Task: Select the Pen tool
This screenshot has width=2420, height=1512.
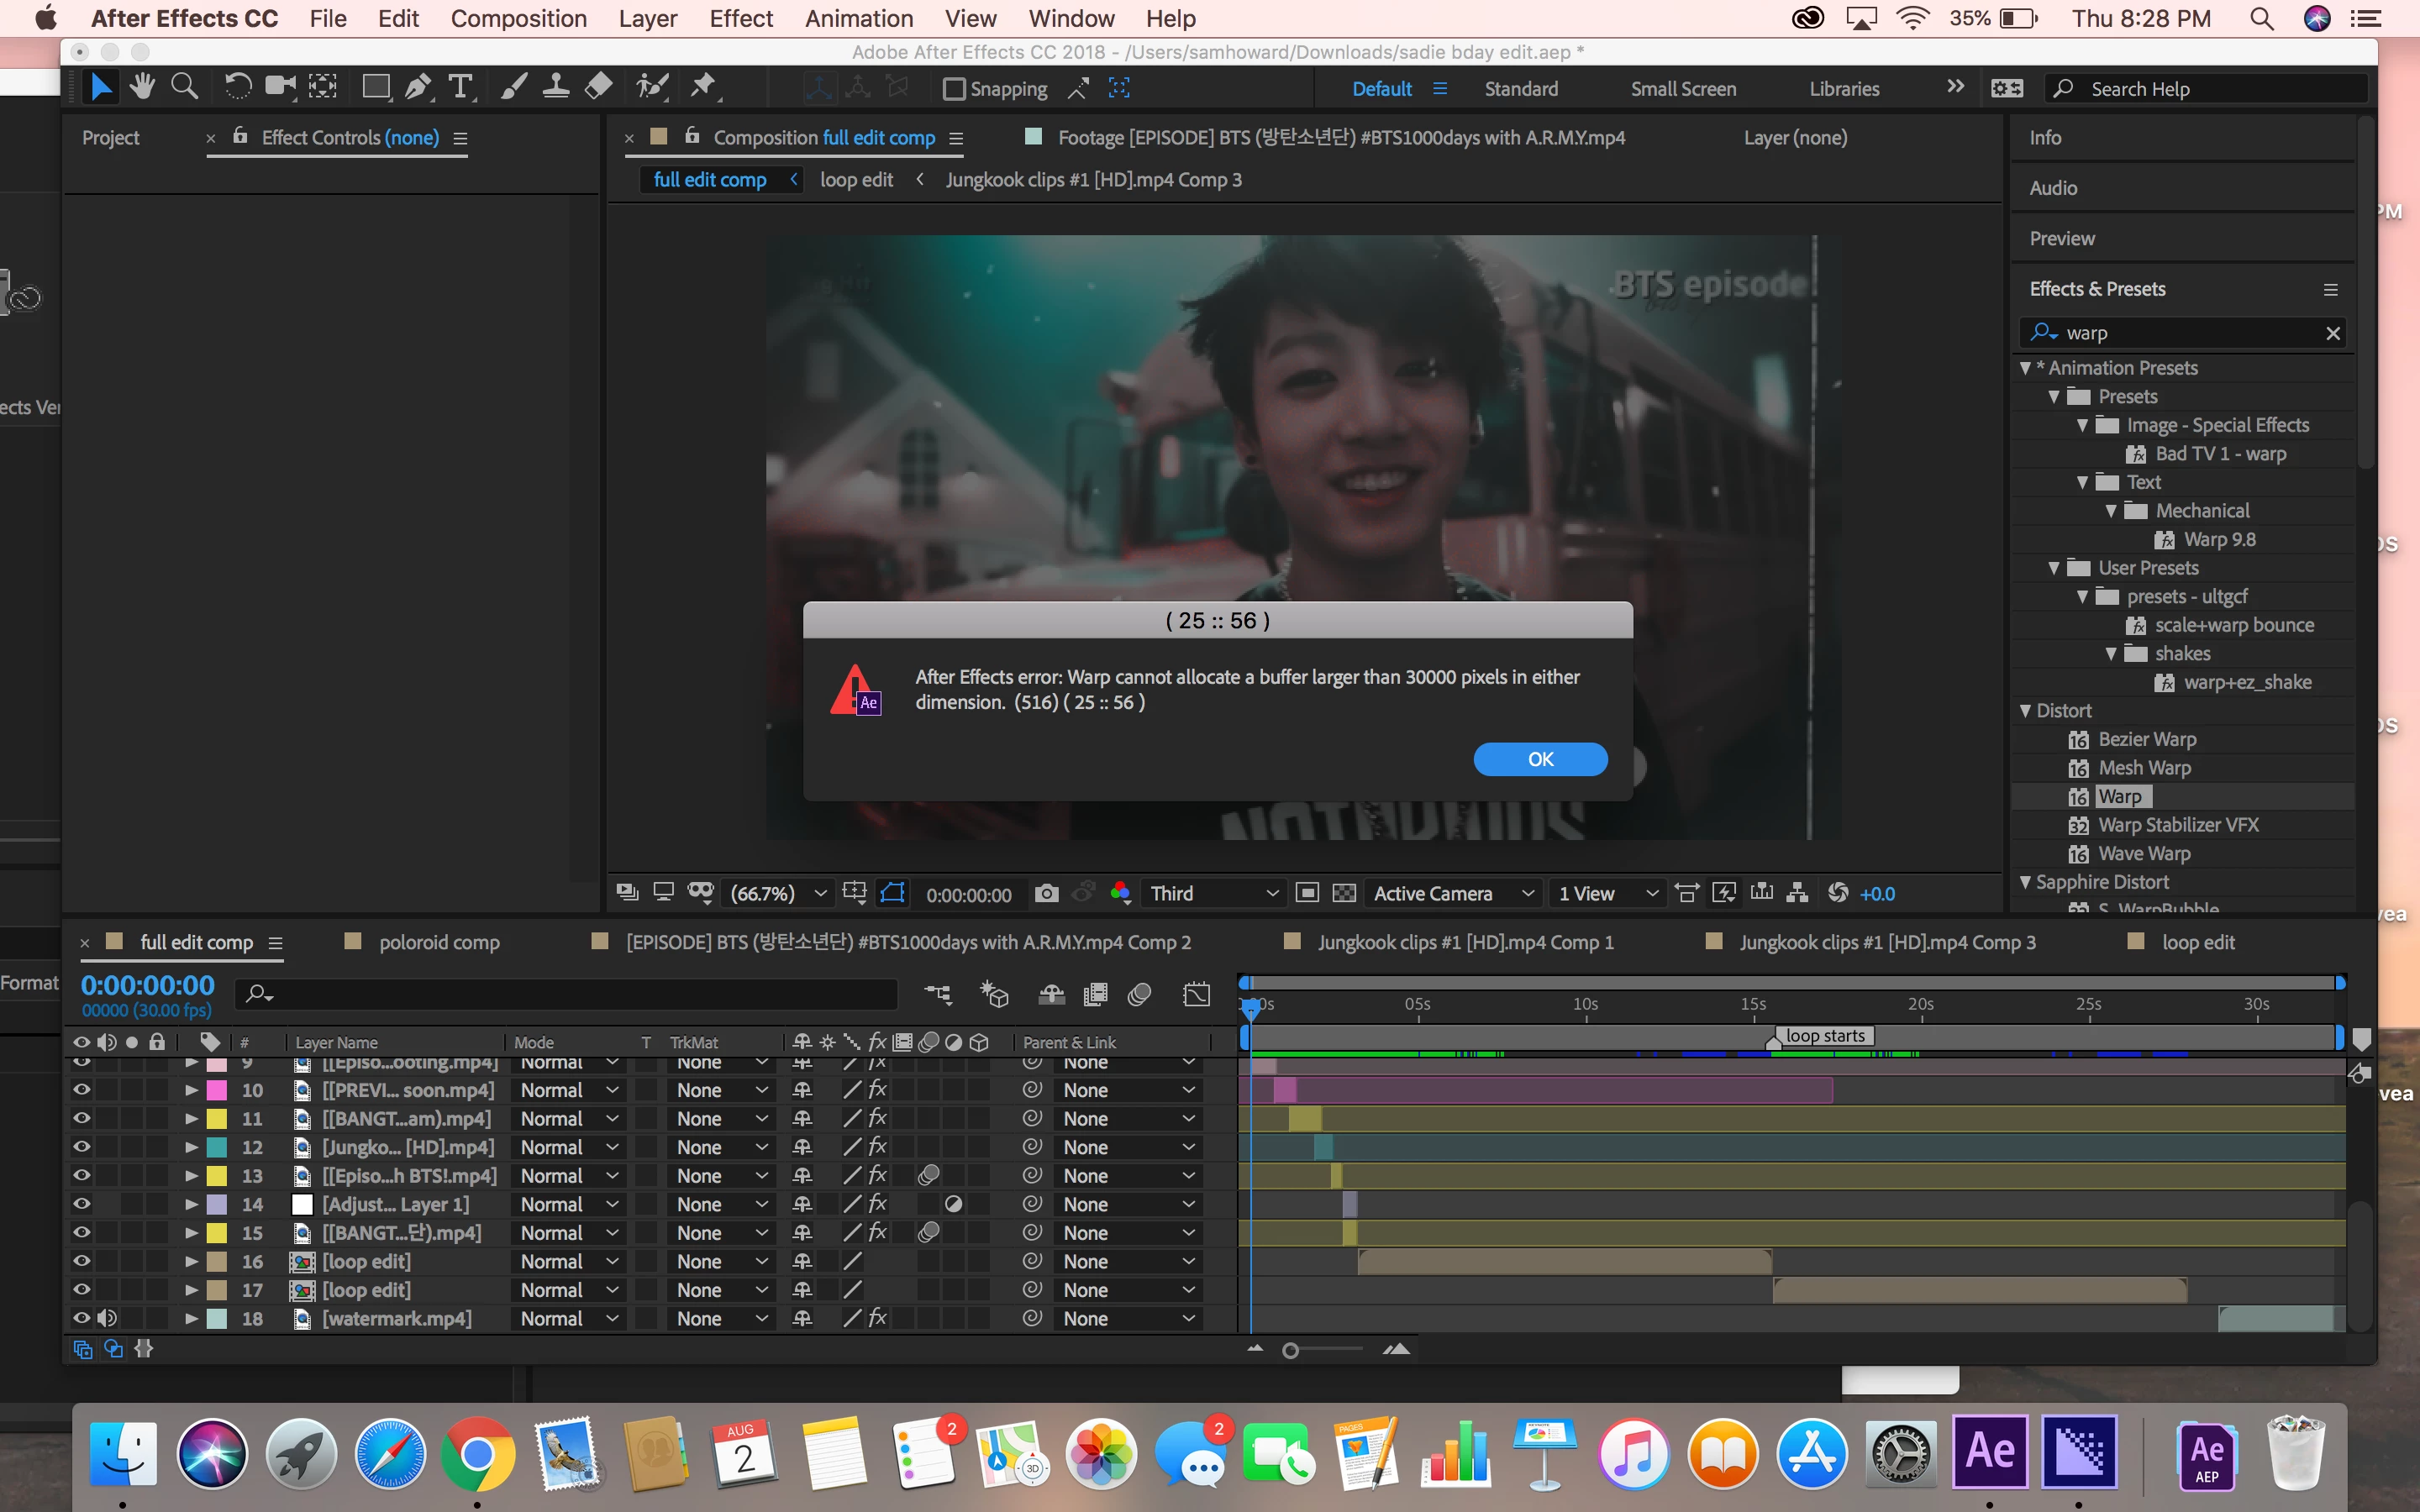Action: 418,88
